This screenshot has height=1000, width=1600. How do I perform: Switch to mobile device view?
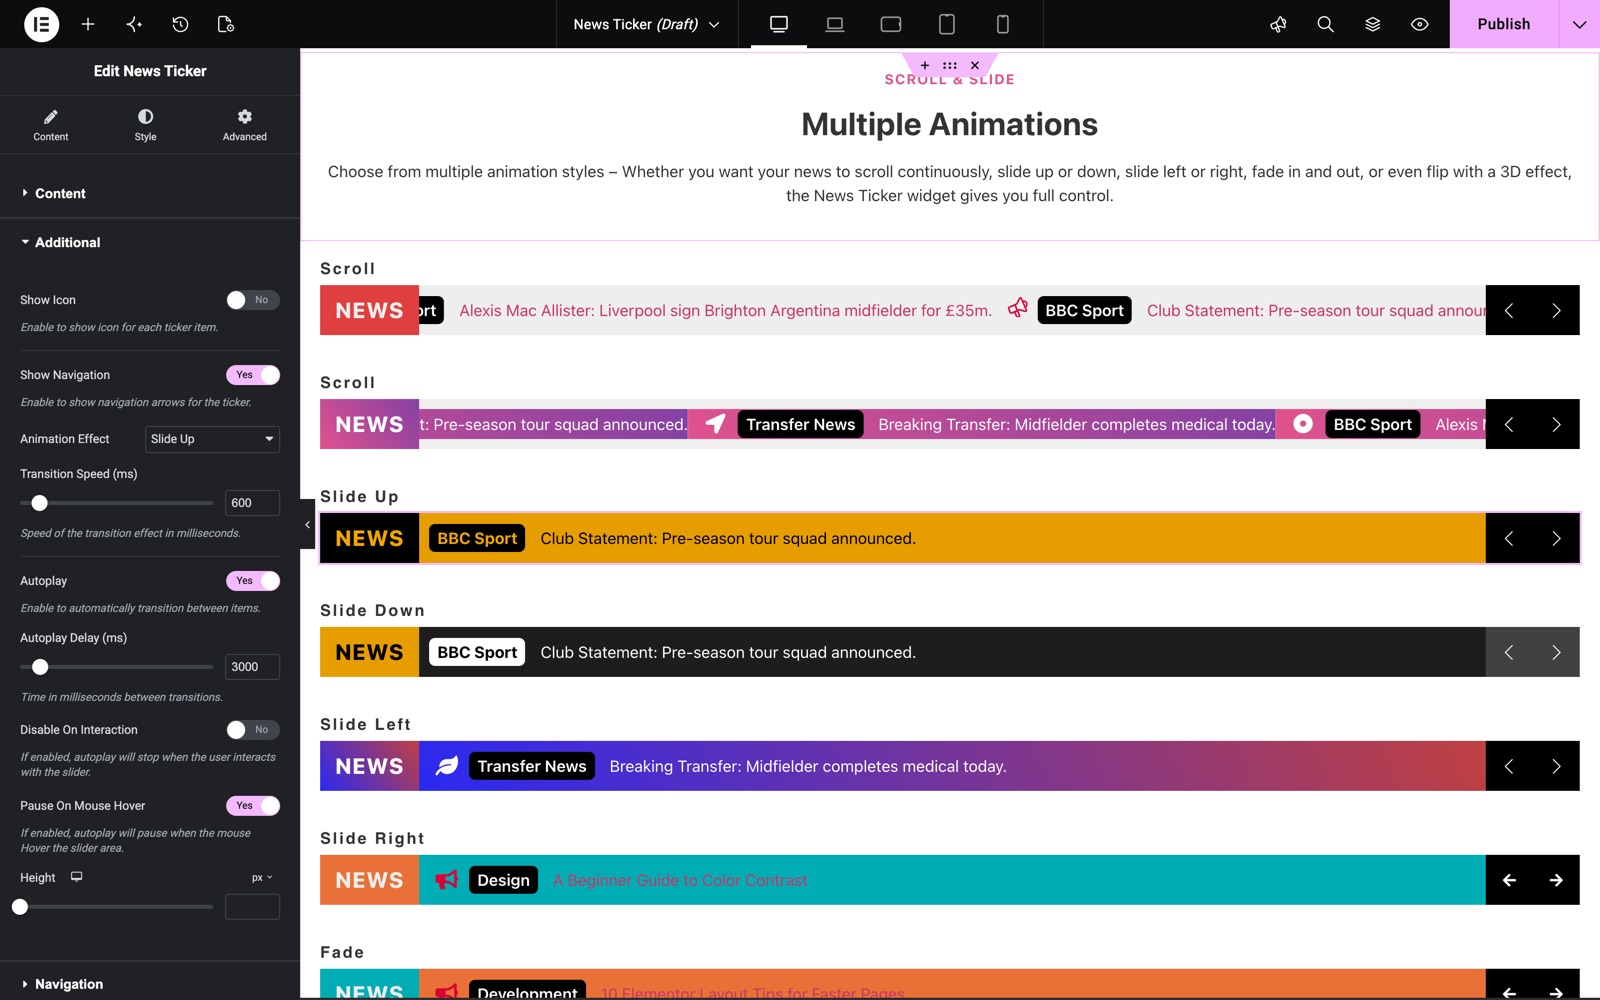pos(1003,24)
